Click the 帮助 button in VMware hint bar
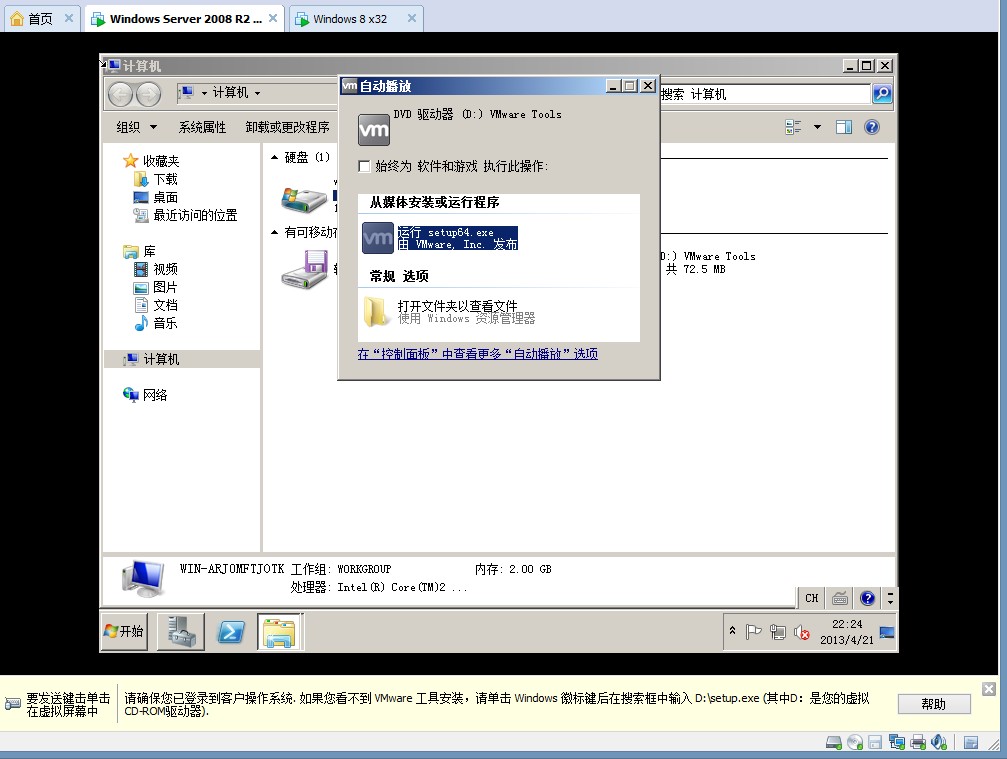Screen dimensions: 1007x759 coord(934,704)
